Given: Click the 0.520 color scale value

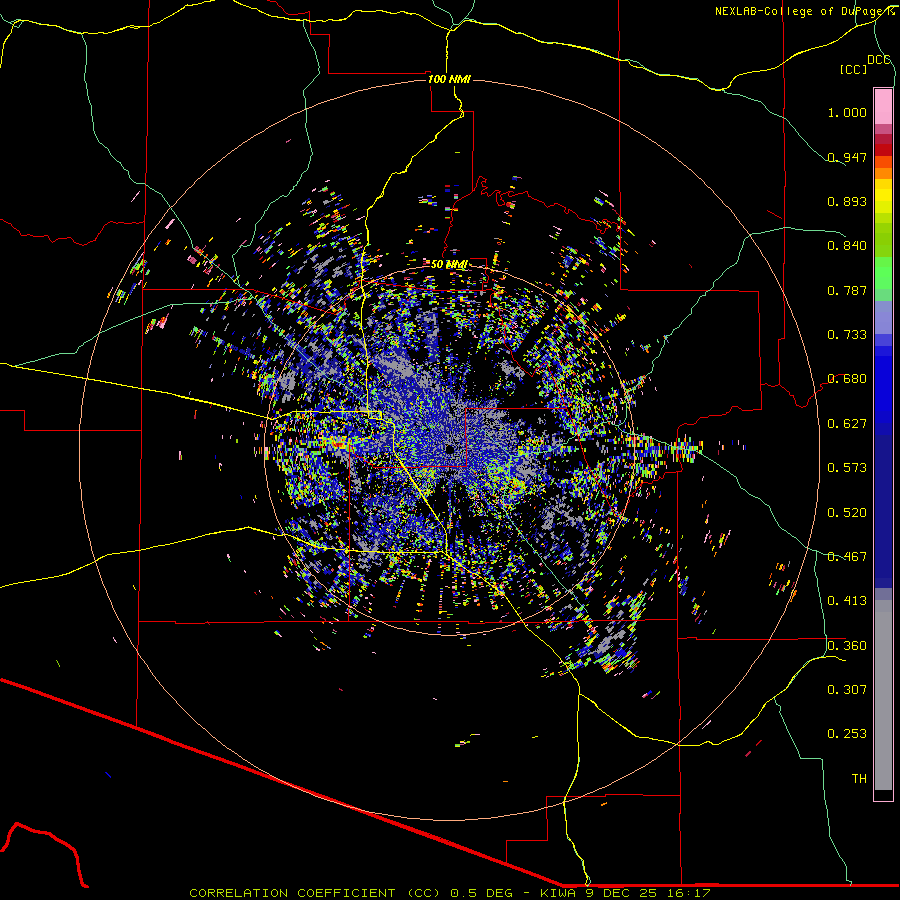Looking at the screenshot, I should (847, 513).
